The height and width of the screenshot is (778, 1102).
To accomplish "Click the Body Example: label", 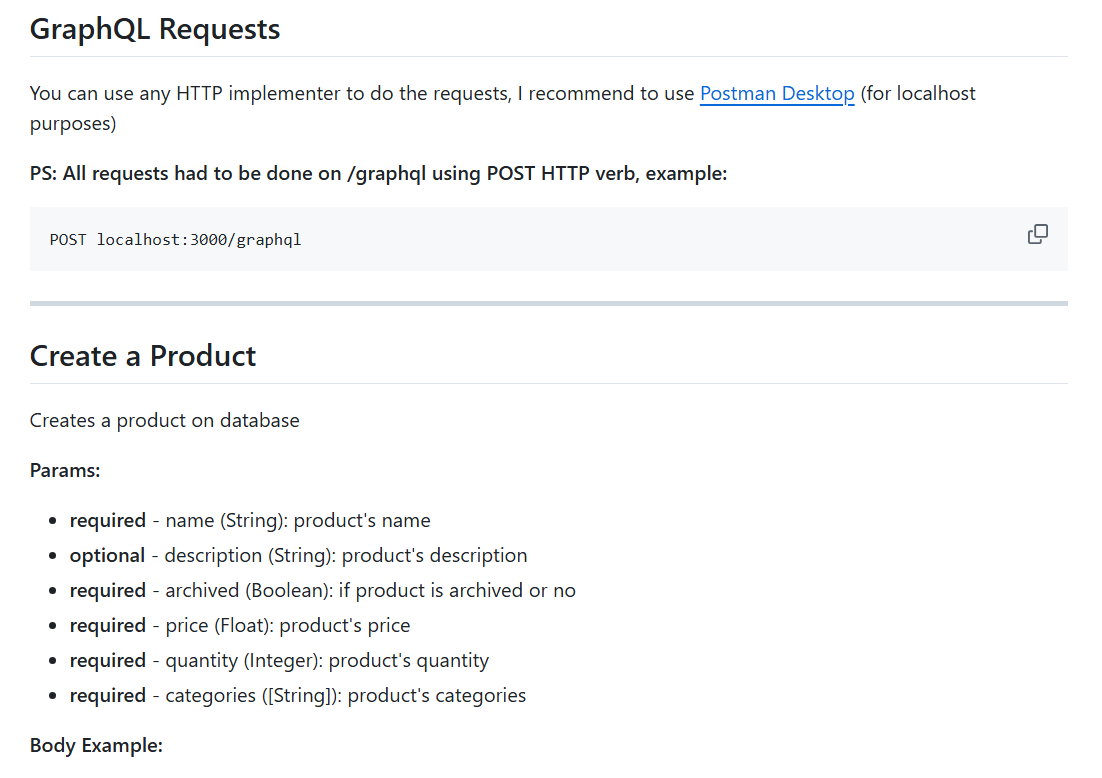I will [96, 745].
